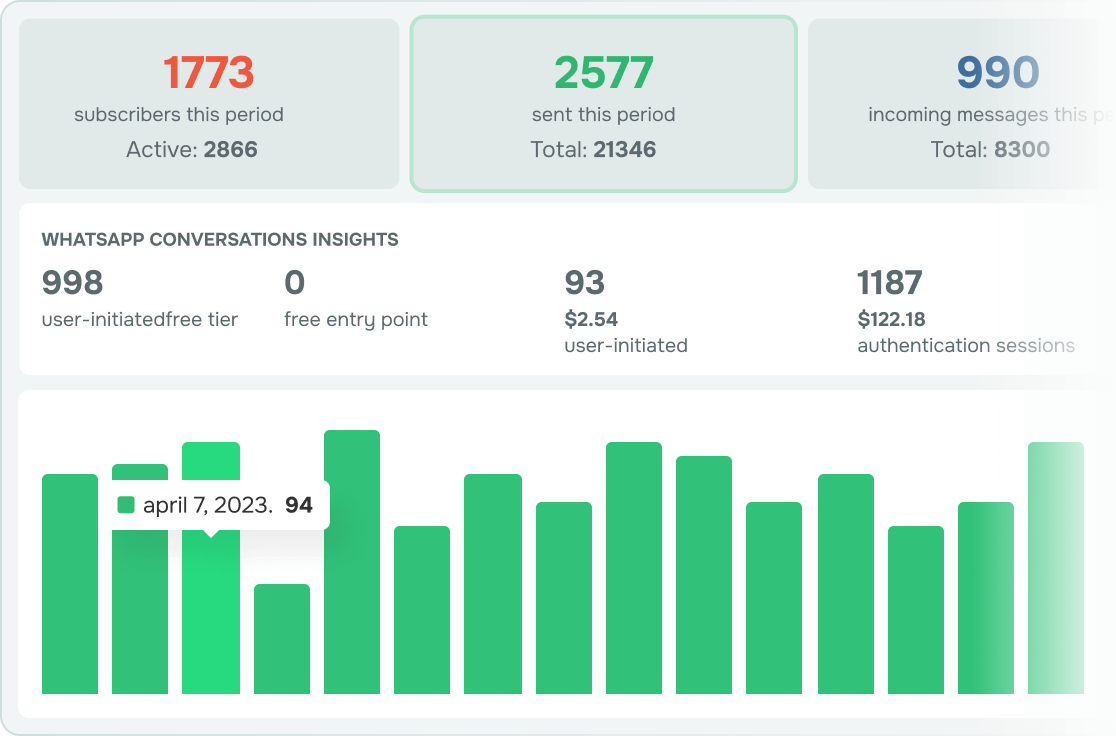
Task: Click the 'subscribers this period' label
Action: point(179,115)
